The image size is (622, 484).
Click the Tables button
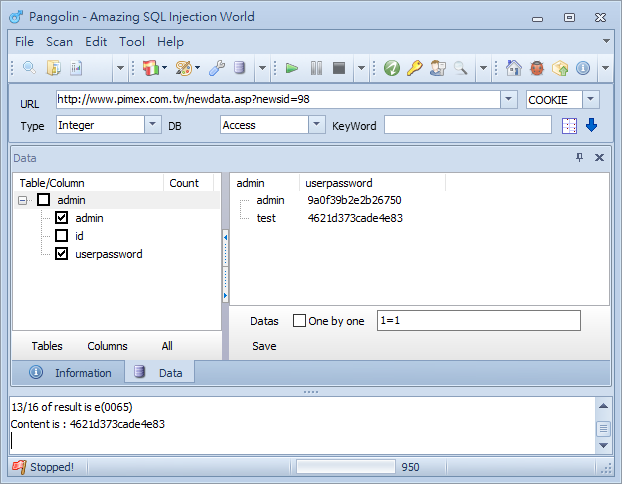tap(47, 346)
